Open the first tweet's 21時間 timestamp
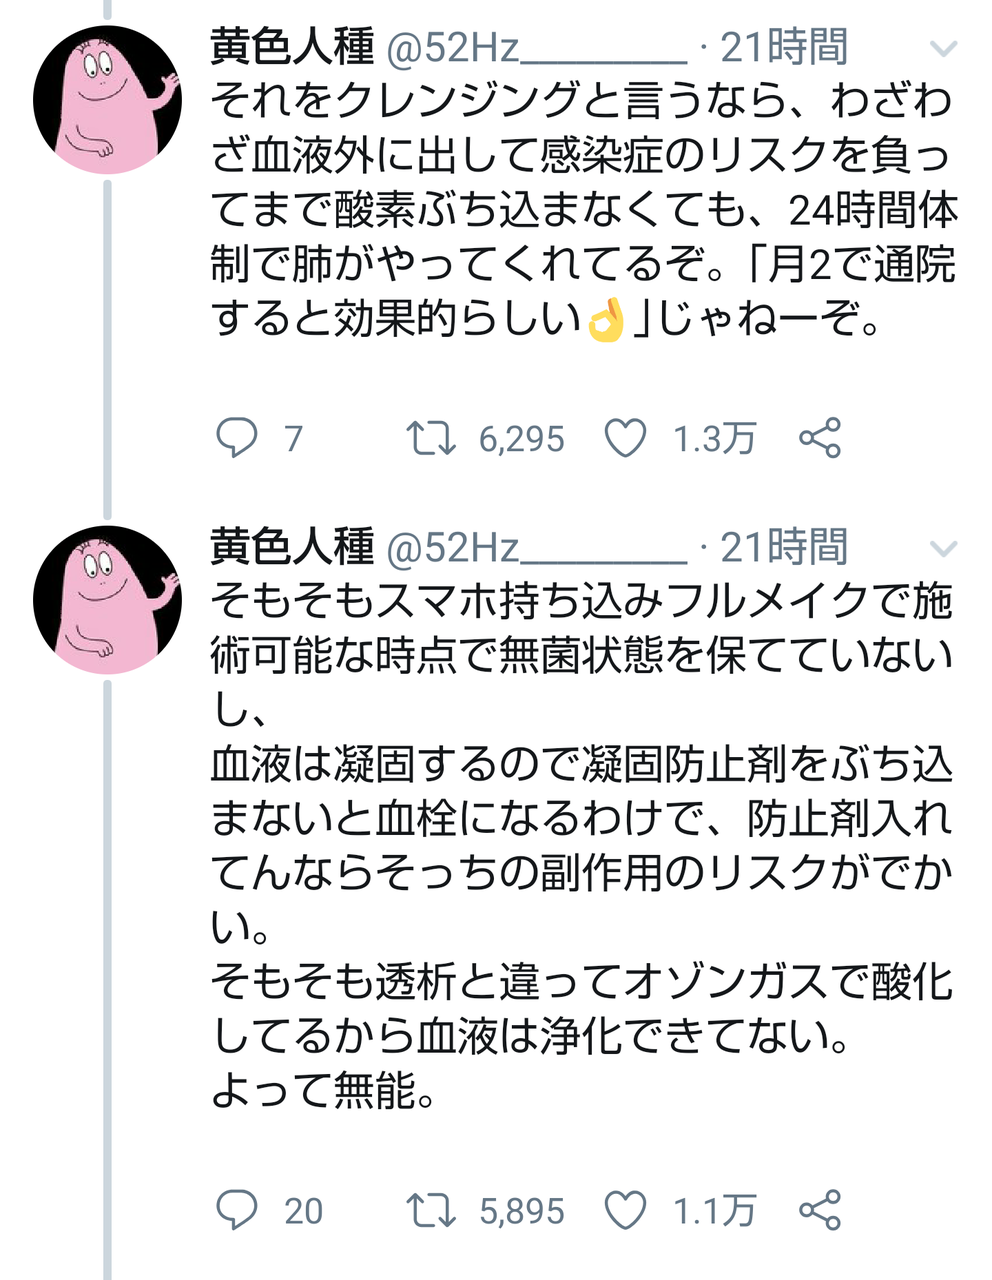The height and width of the screenshot is (1280, 992). click(x=784, y=47)
